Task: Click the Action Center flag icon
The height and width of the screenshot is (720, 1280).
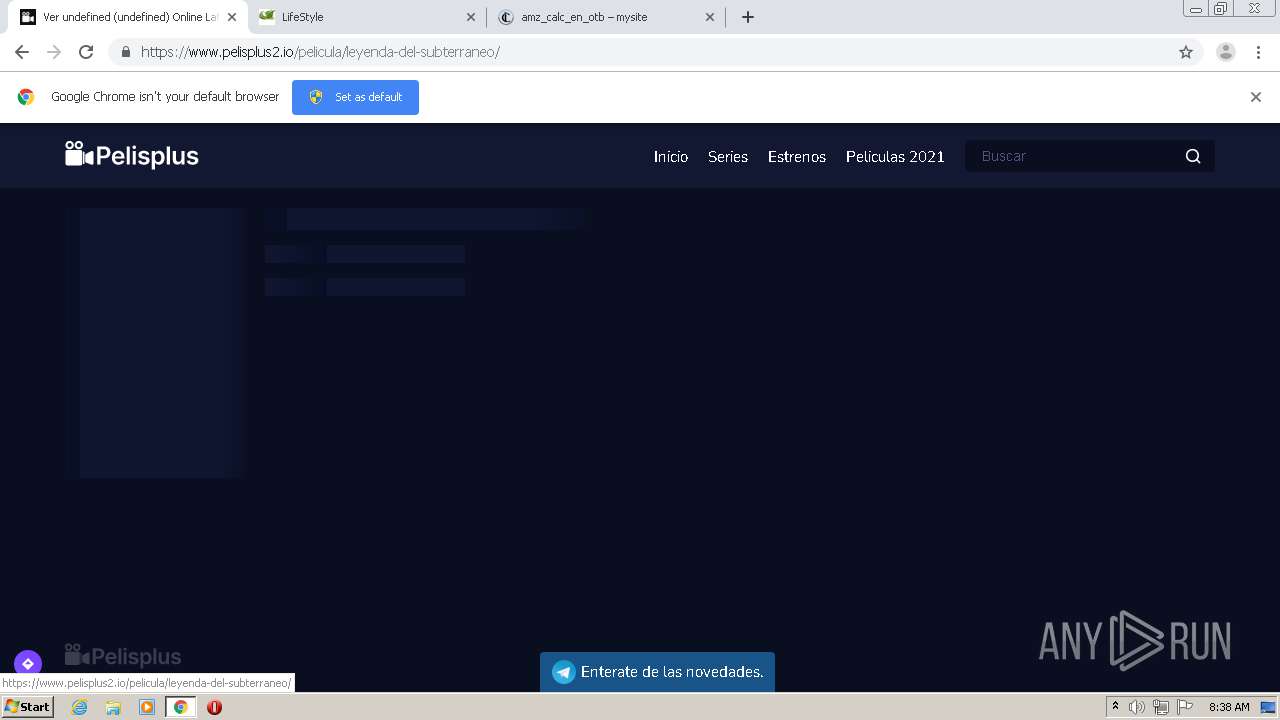Action: pos(1185,707)
